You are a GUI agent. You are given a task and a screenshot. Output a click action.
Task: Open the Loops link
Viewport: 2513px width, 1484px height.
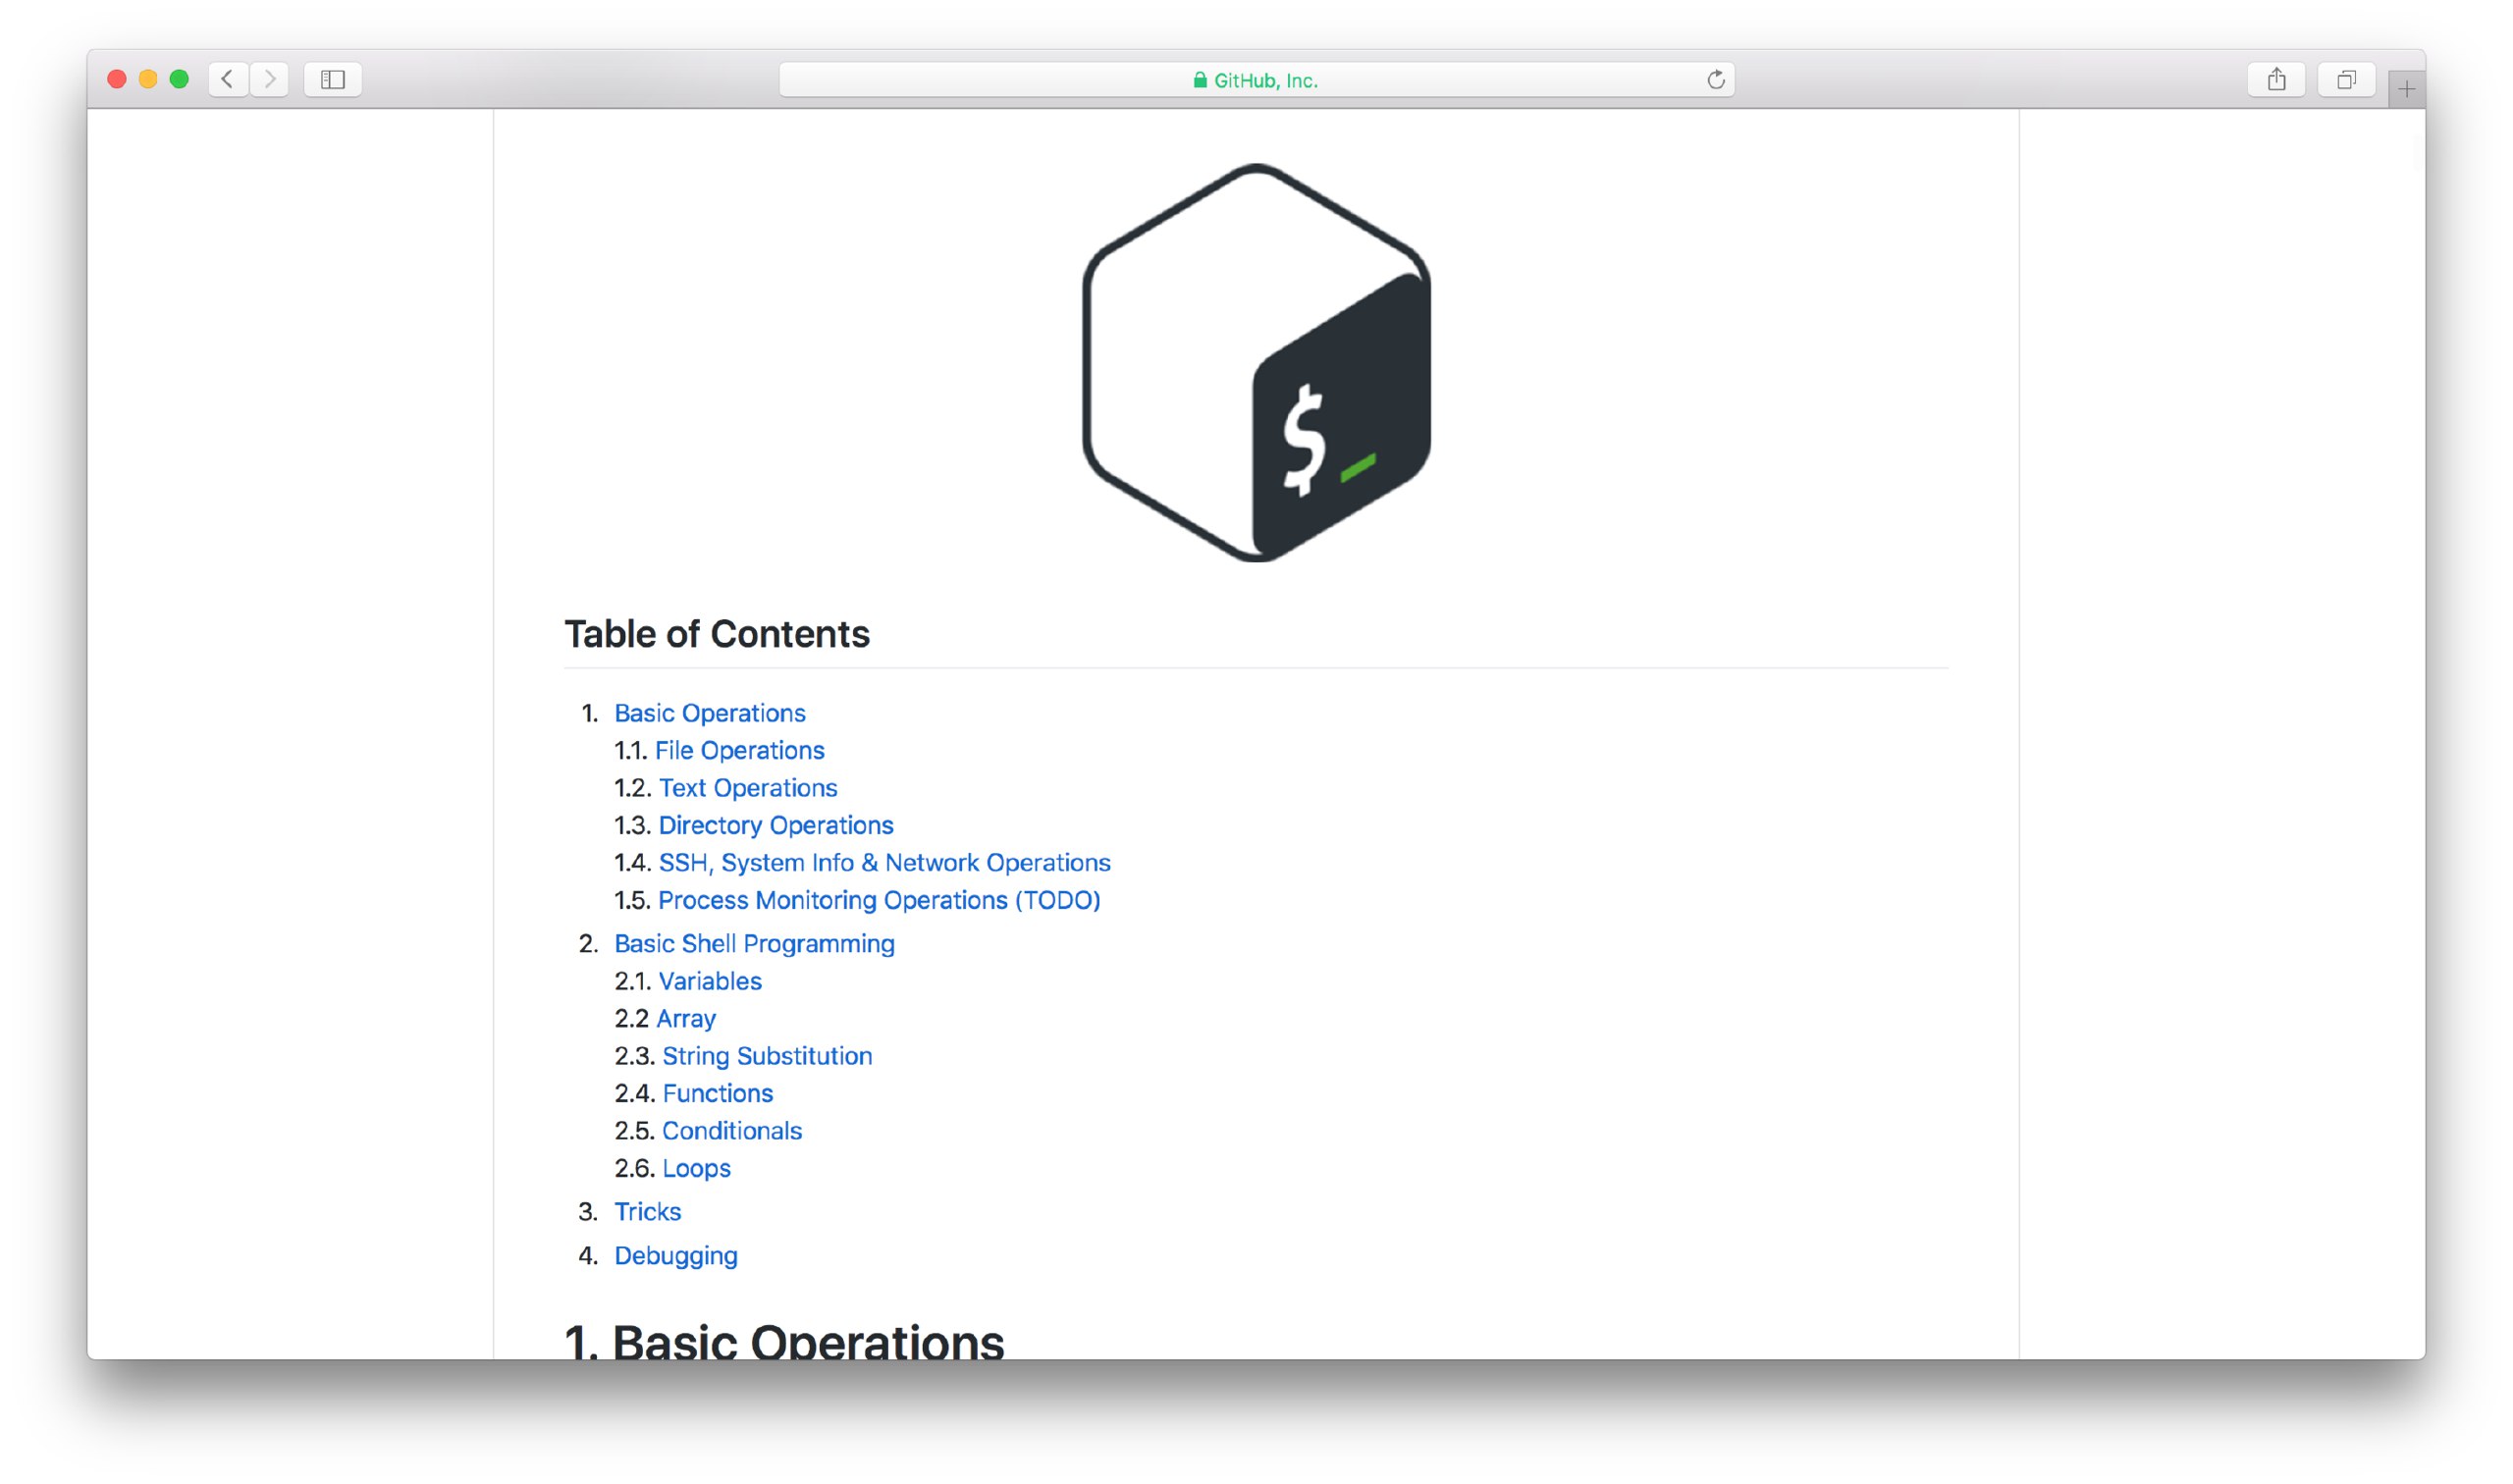tap(696, 1168)
